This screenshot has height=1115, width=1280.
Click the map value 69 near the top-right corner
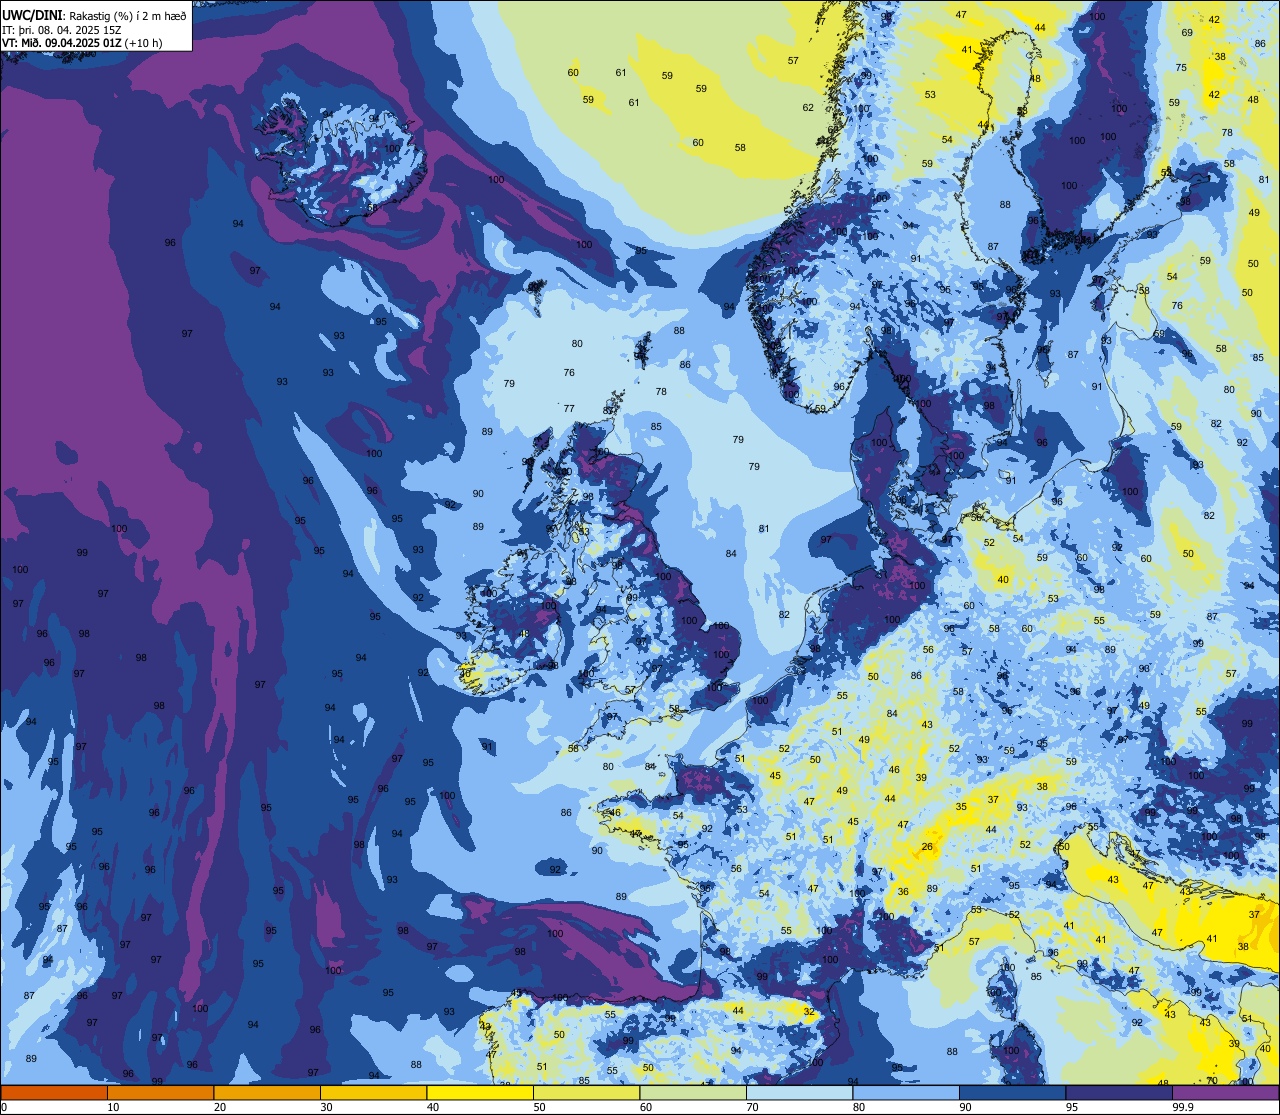tap(1187, 33)
